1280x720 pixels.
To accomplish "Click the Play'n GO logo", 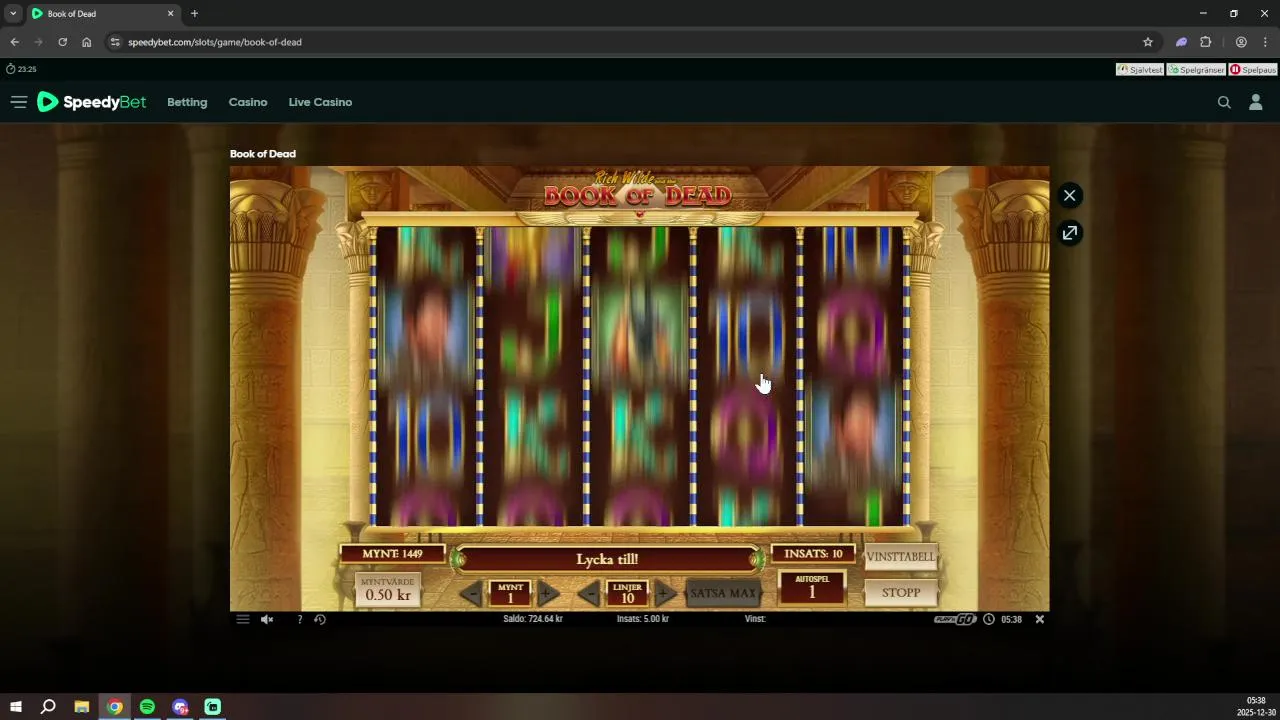I will (954, 619).
